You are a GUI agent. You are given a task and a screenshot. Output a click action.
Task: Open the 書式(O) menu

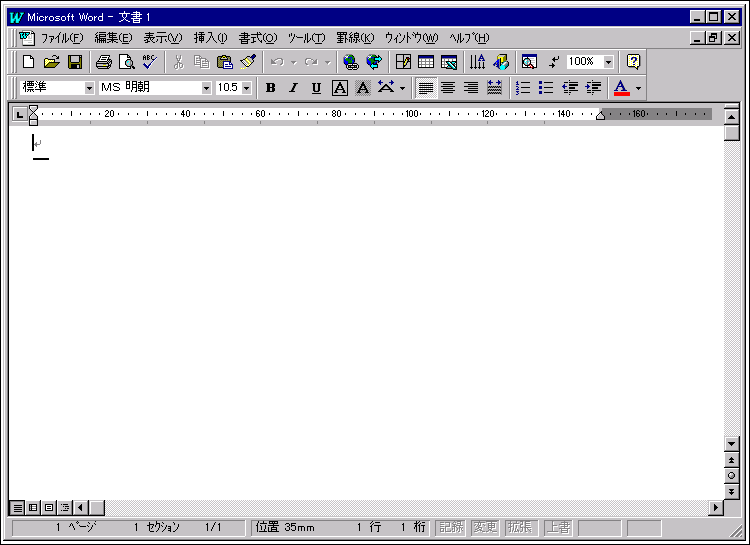[258, 38]
